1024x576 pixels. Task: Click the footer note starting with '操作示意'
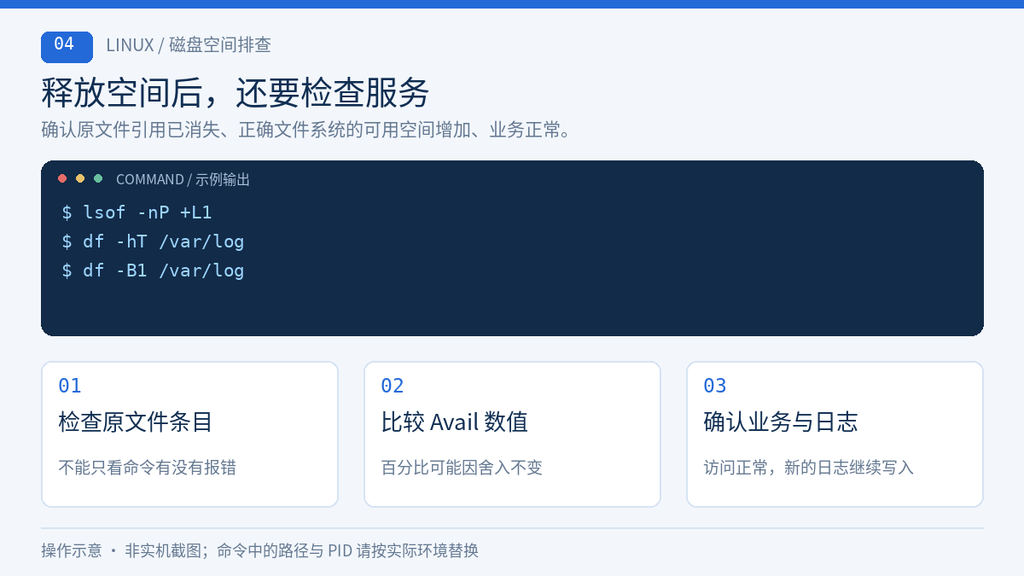click(260, 551)
